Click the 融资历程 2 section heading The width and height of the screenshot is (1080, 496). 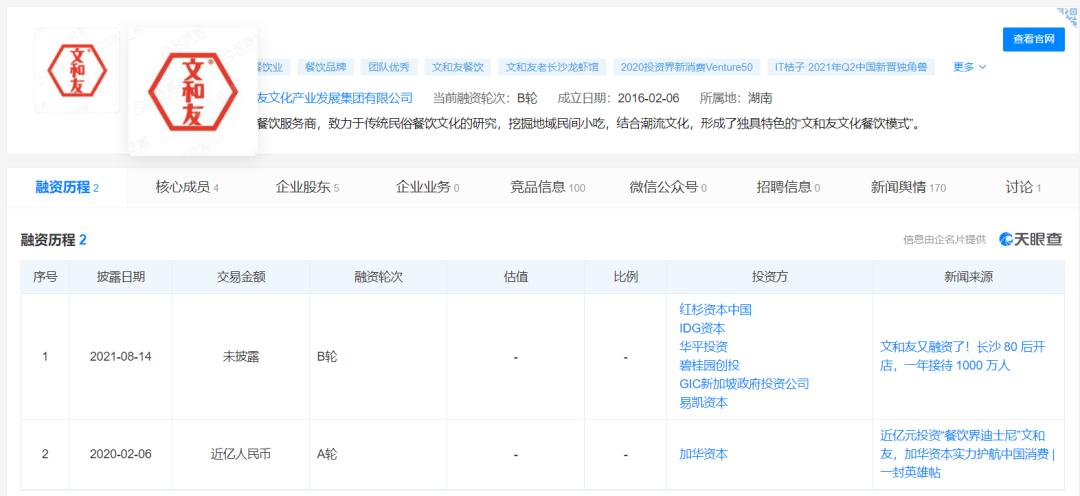coord(54,240)
